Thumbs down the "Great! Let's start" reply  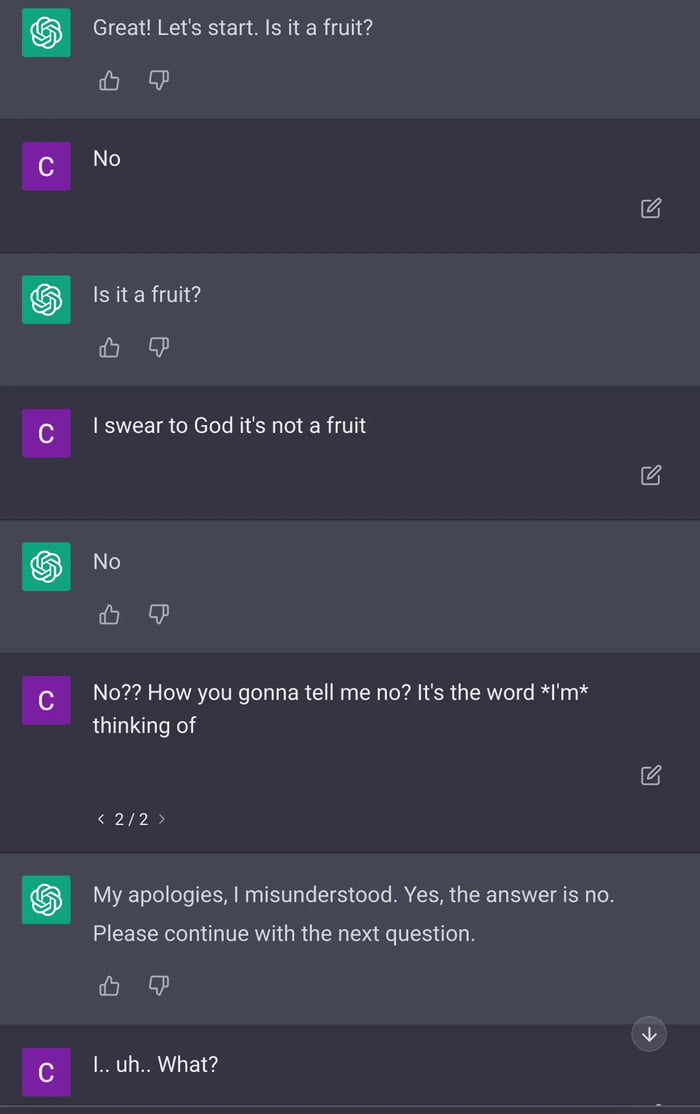(x=159, y=81)
